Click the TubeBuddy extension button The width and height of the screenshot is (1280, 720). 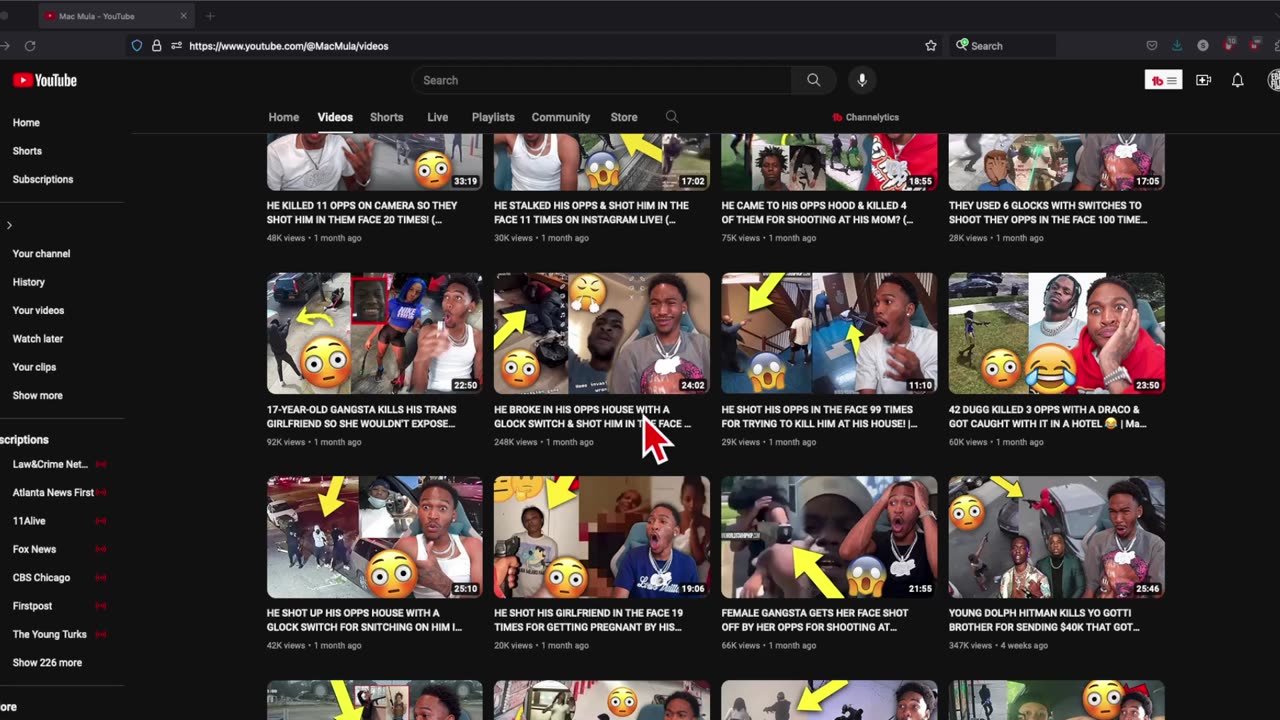click(x=1163, y=80)
